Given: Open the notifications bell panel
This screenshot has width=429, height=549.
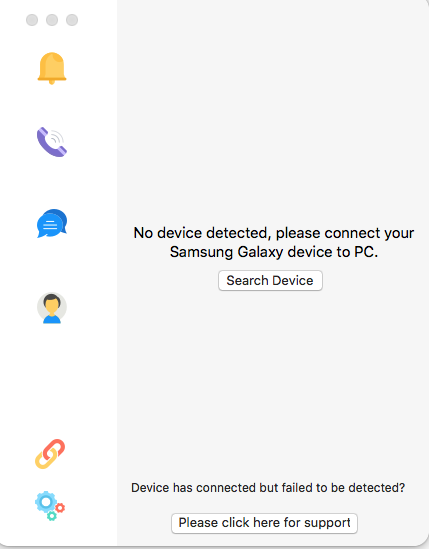Looking at the screenshot, I should 52,68.
